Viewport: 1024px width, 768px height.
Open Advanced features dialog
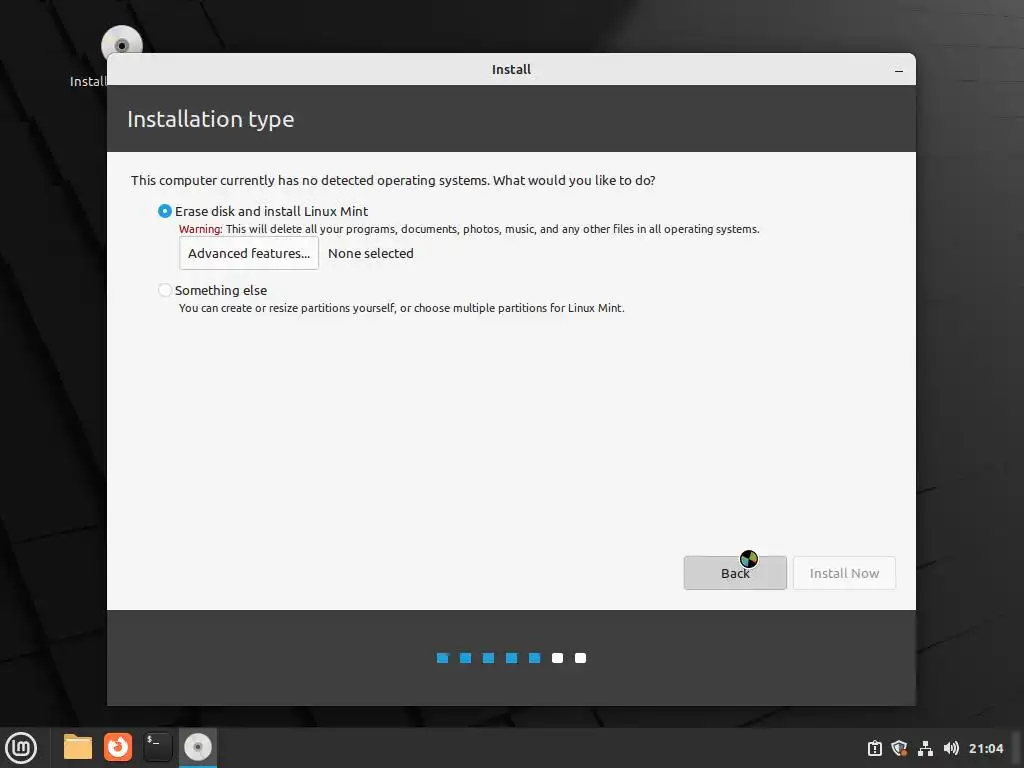click(x=249, y=253)
